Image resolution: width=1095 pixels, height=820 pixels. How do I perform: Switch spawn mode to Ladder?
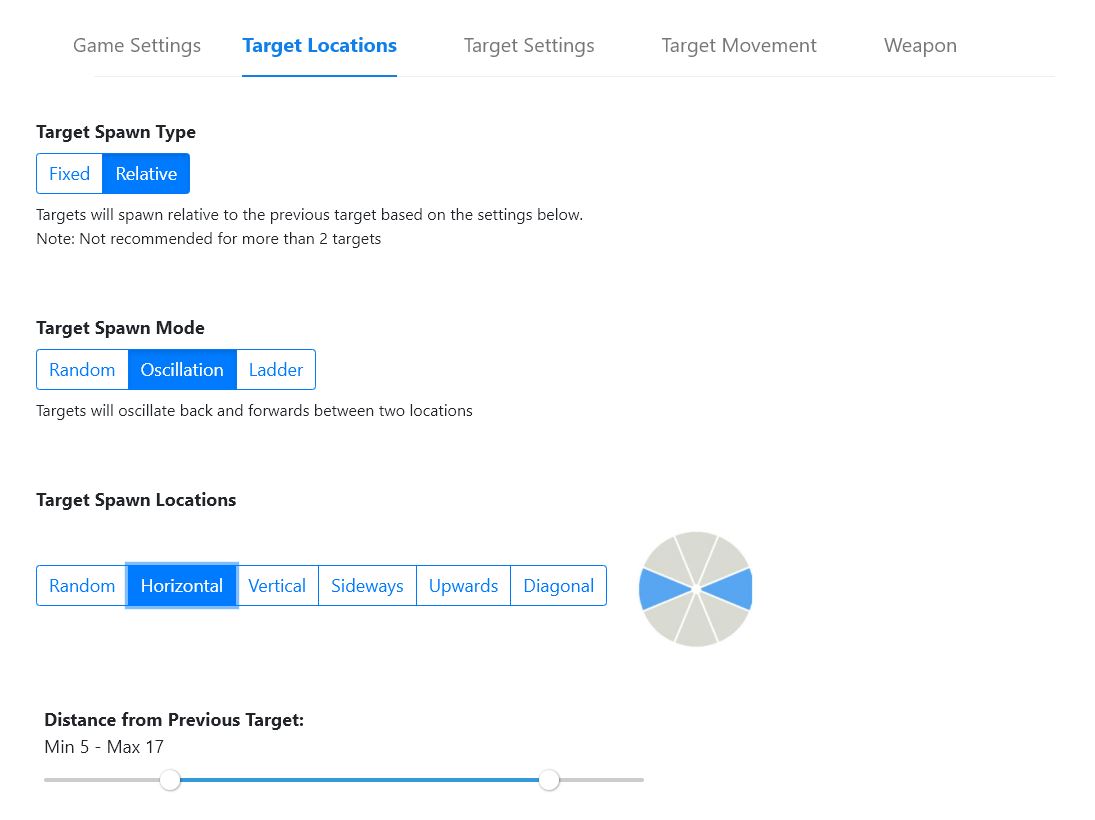pyautogui.click(x=276, y=370)
